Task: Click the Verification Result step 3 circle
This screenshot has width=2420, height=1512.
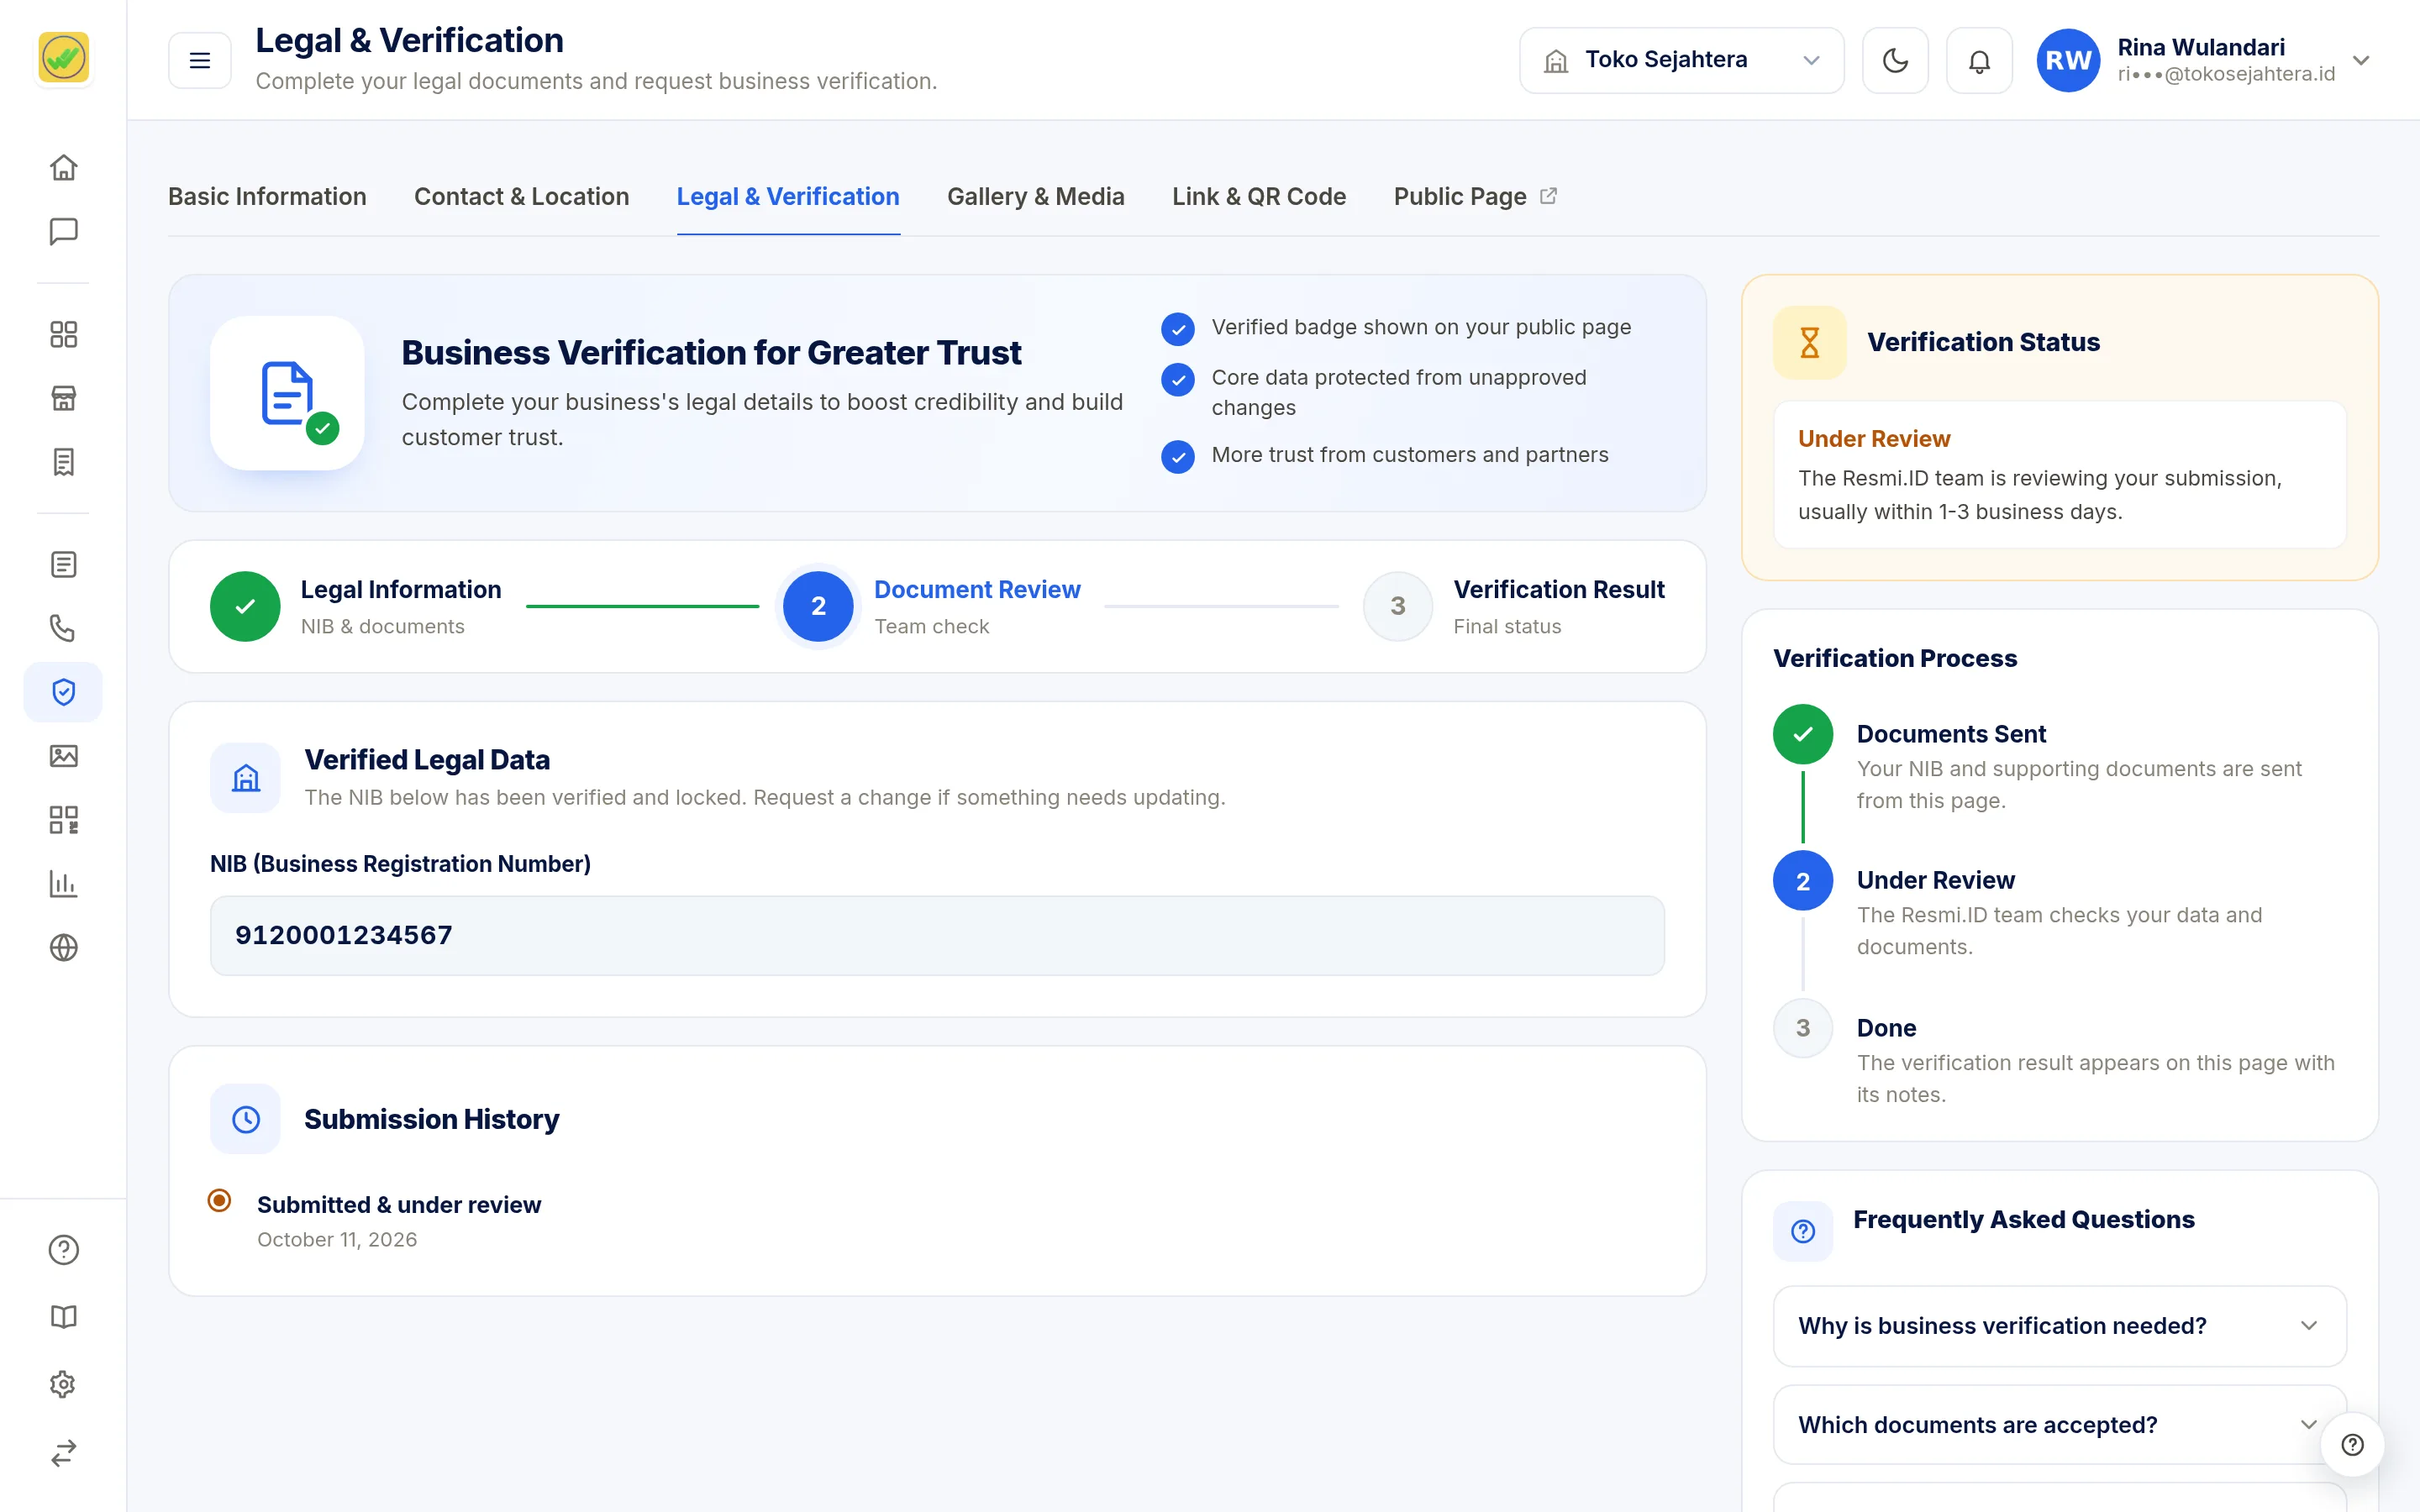Action: (x=1397, y=606)
